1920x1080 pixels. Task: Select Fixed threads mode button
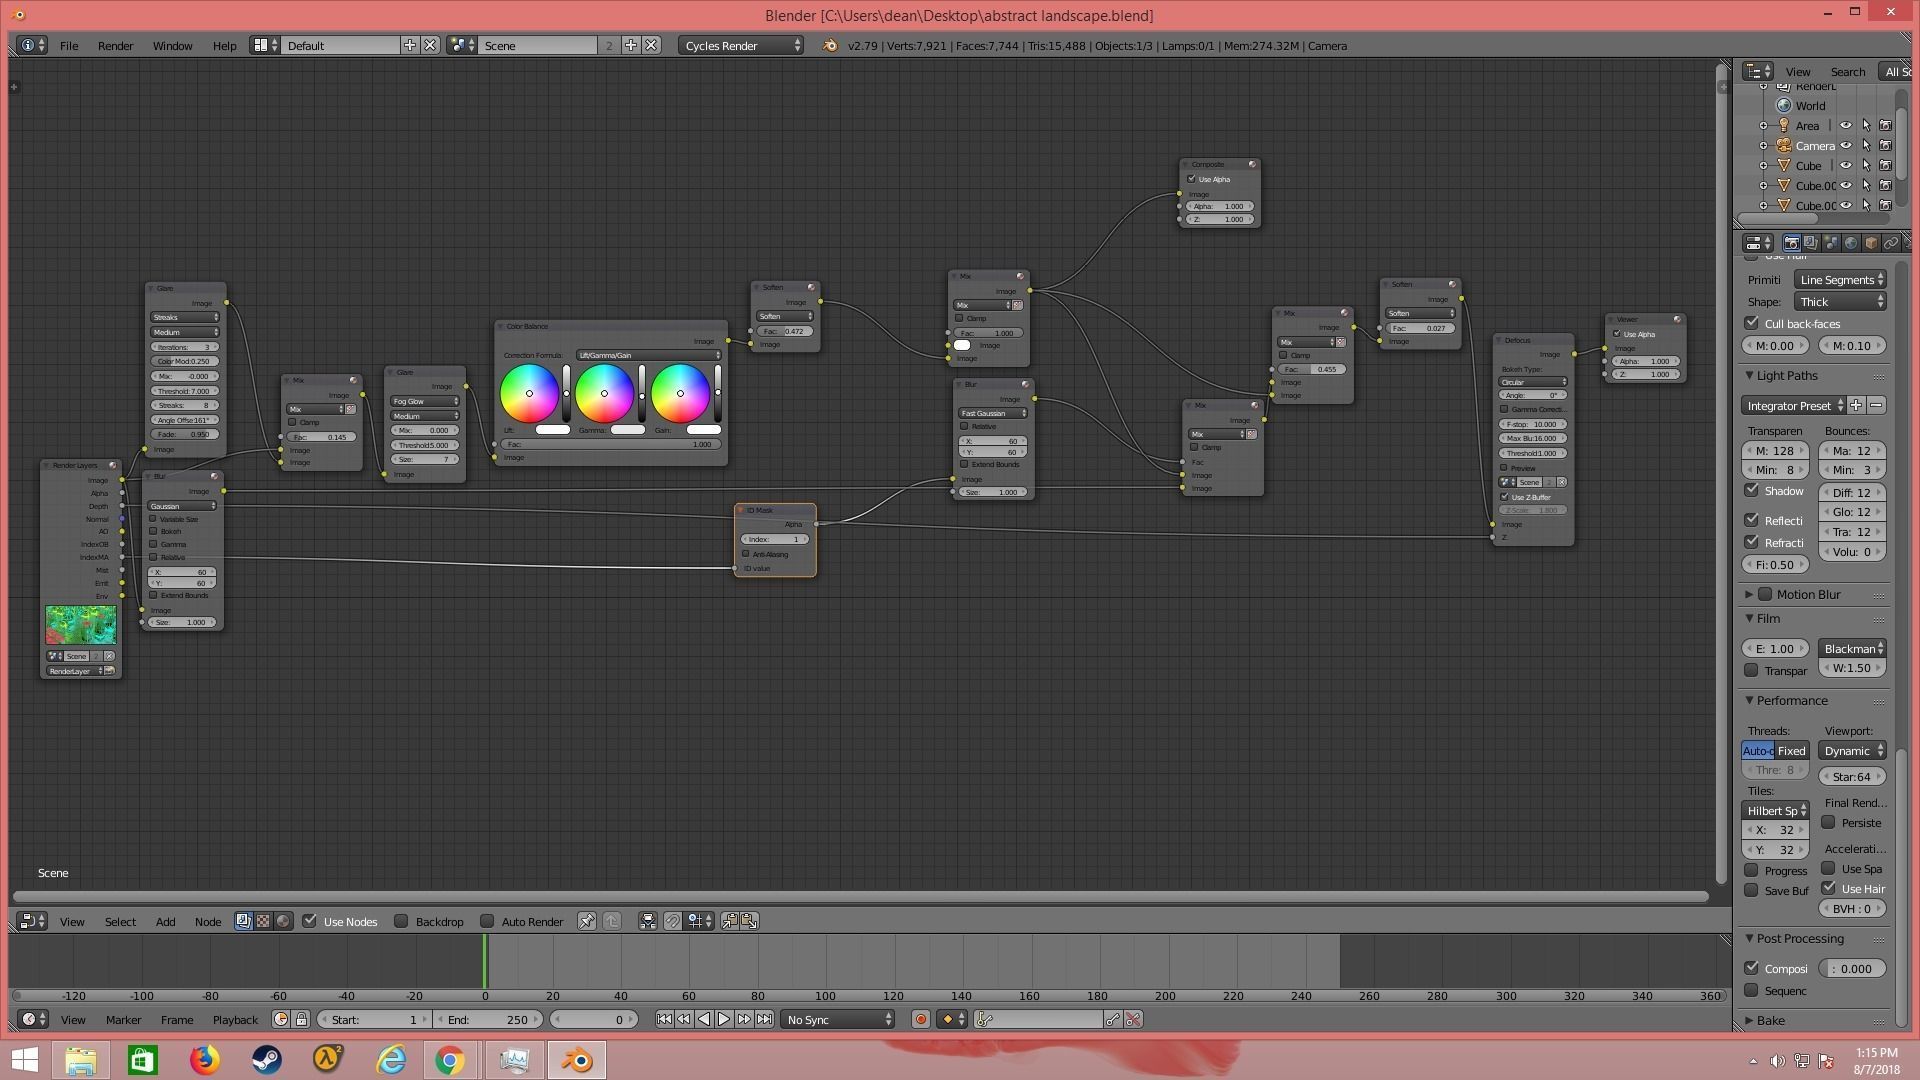(x=1791, y=750)
